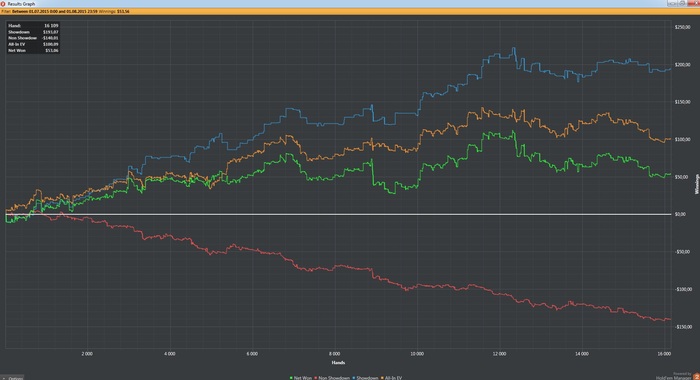Click the Winnings y-axis title
700x380 pixels.
696,184
